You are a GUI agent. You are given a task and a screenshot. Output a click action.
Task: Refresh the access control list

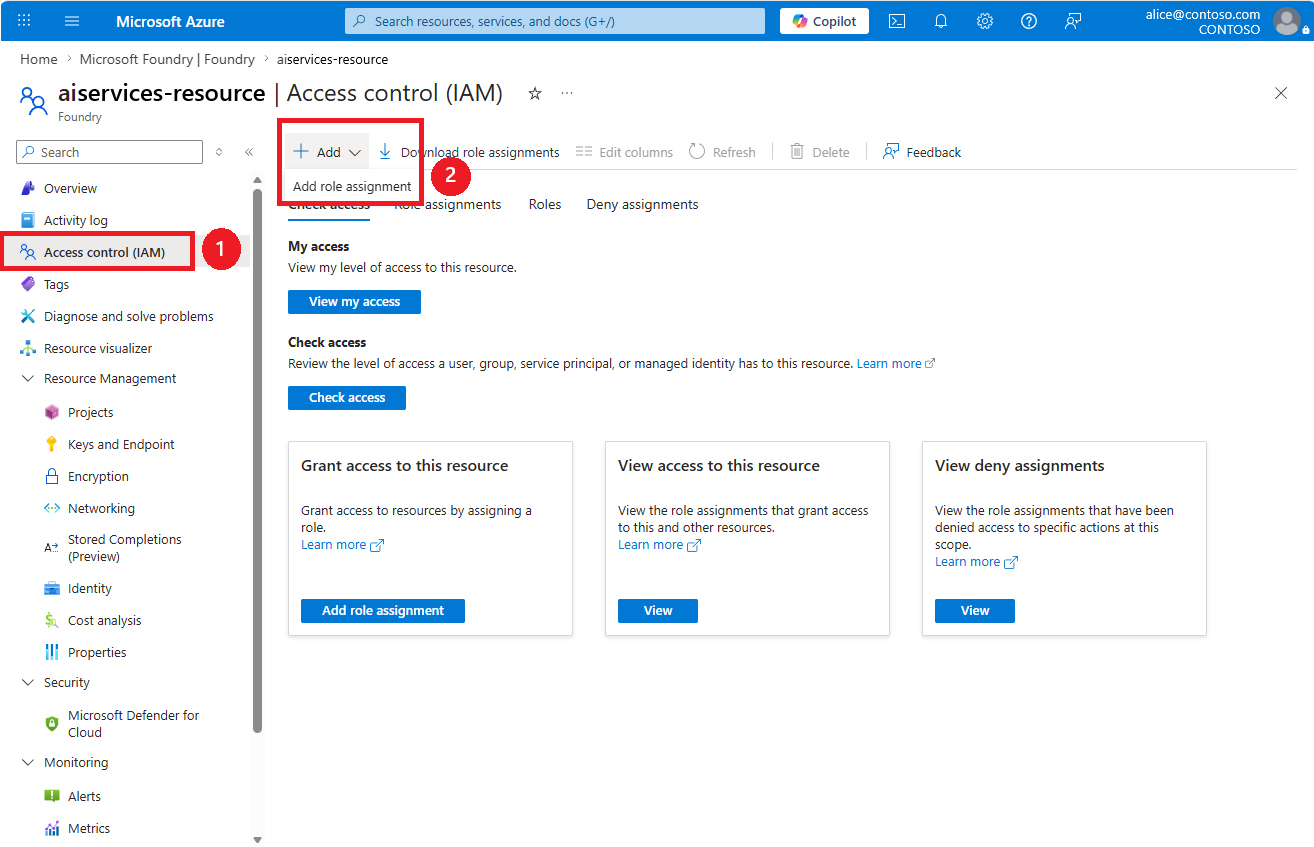point(722,152)
